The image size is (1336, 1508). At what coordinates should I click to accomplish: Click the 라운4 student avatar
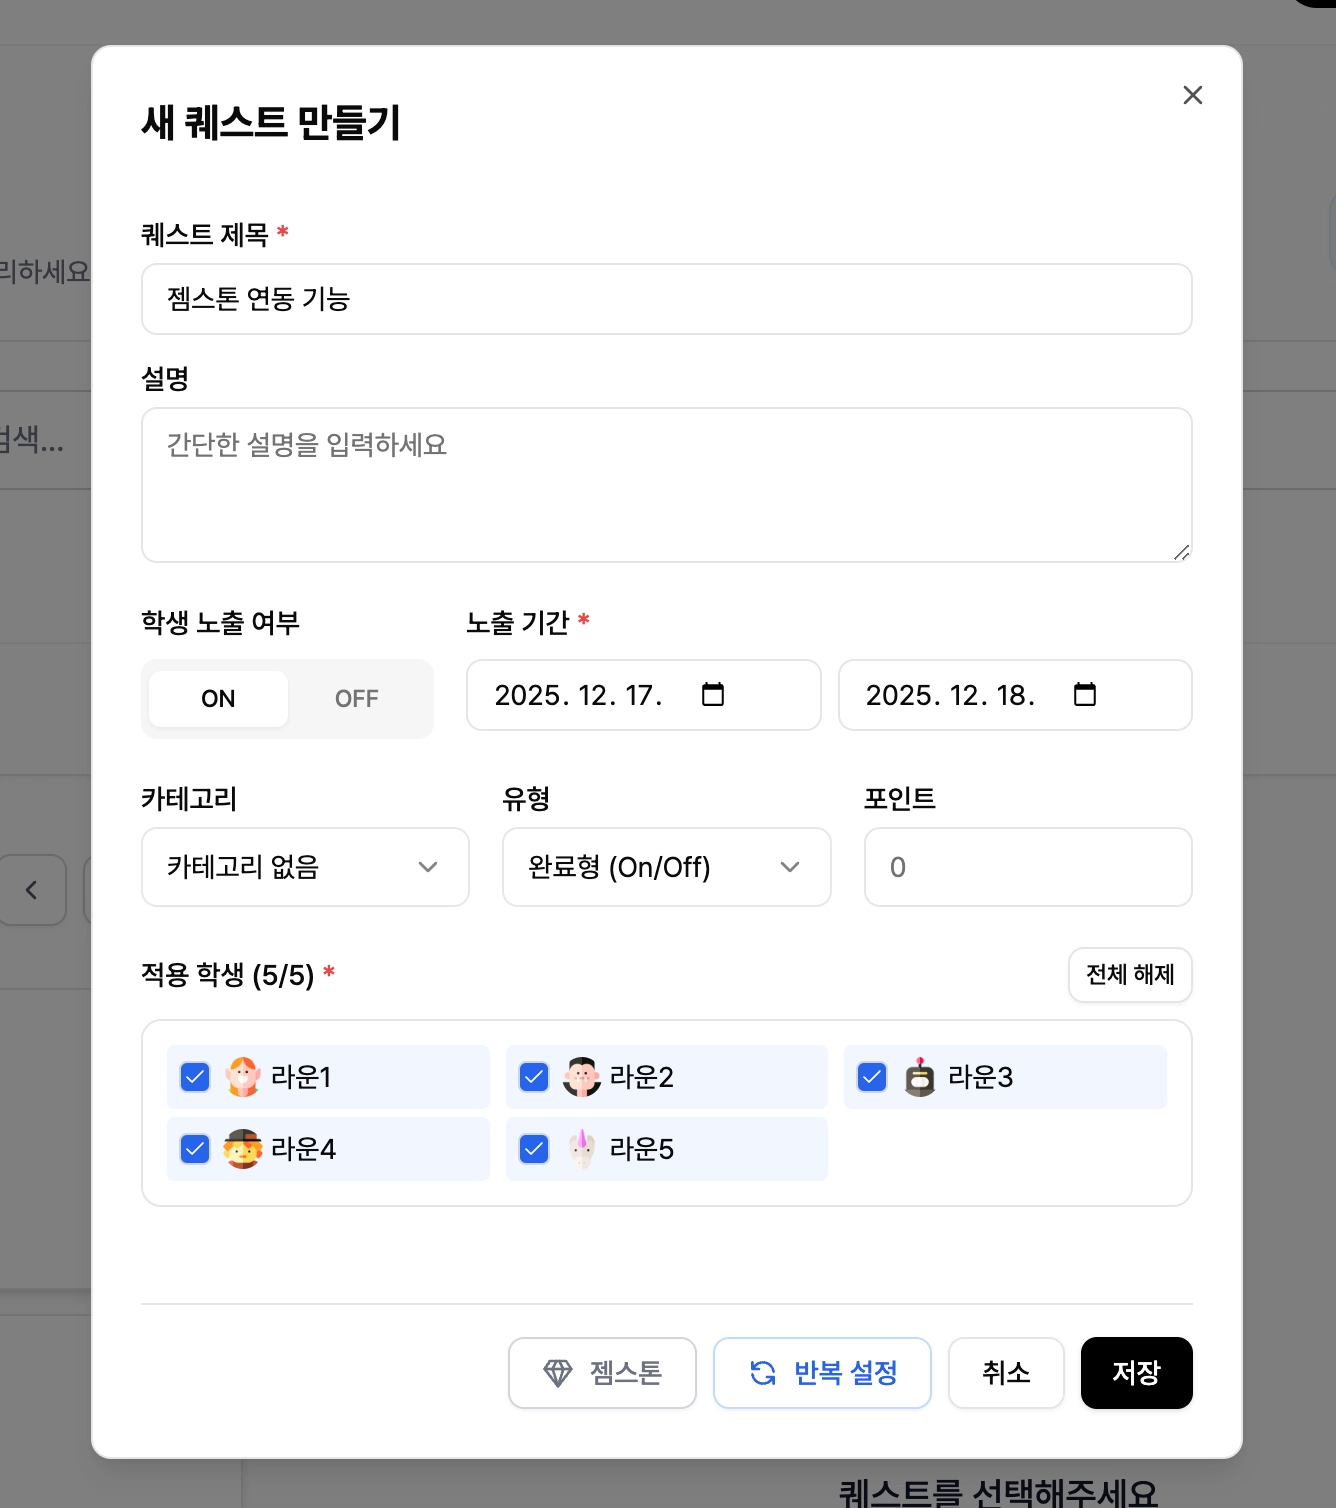tap(243, 1149)
